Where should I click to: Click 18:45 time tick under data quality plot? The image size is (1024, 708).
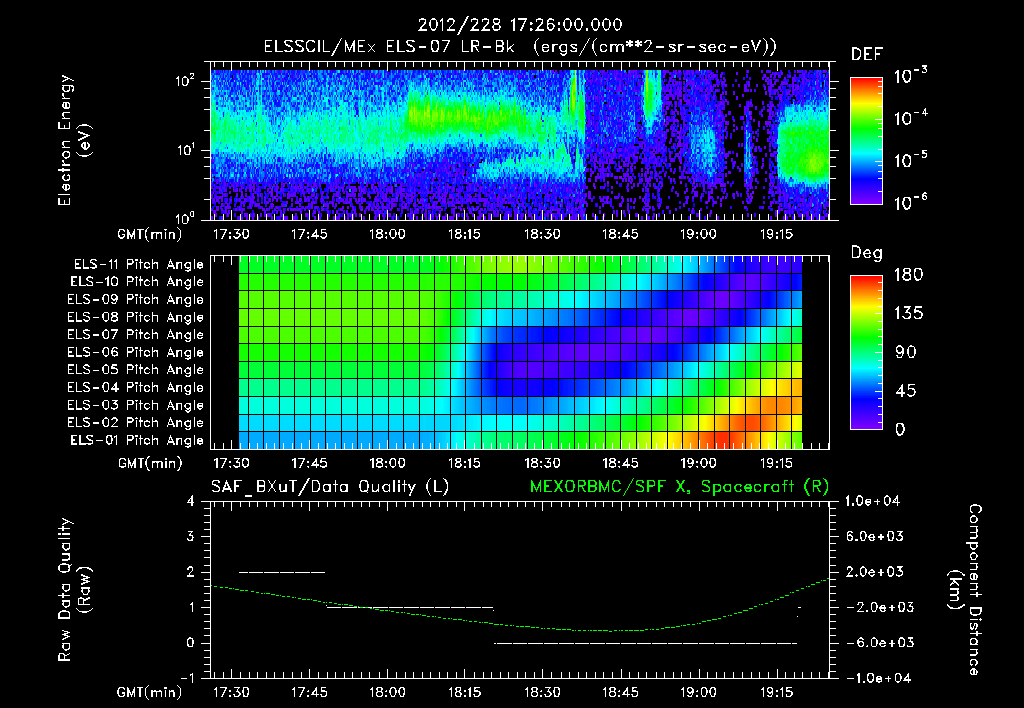tap(620, 692)
